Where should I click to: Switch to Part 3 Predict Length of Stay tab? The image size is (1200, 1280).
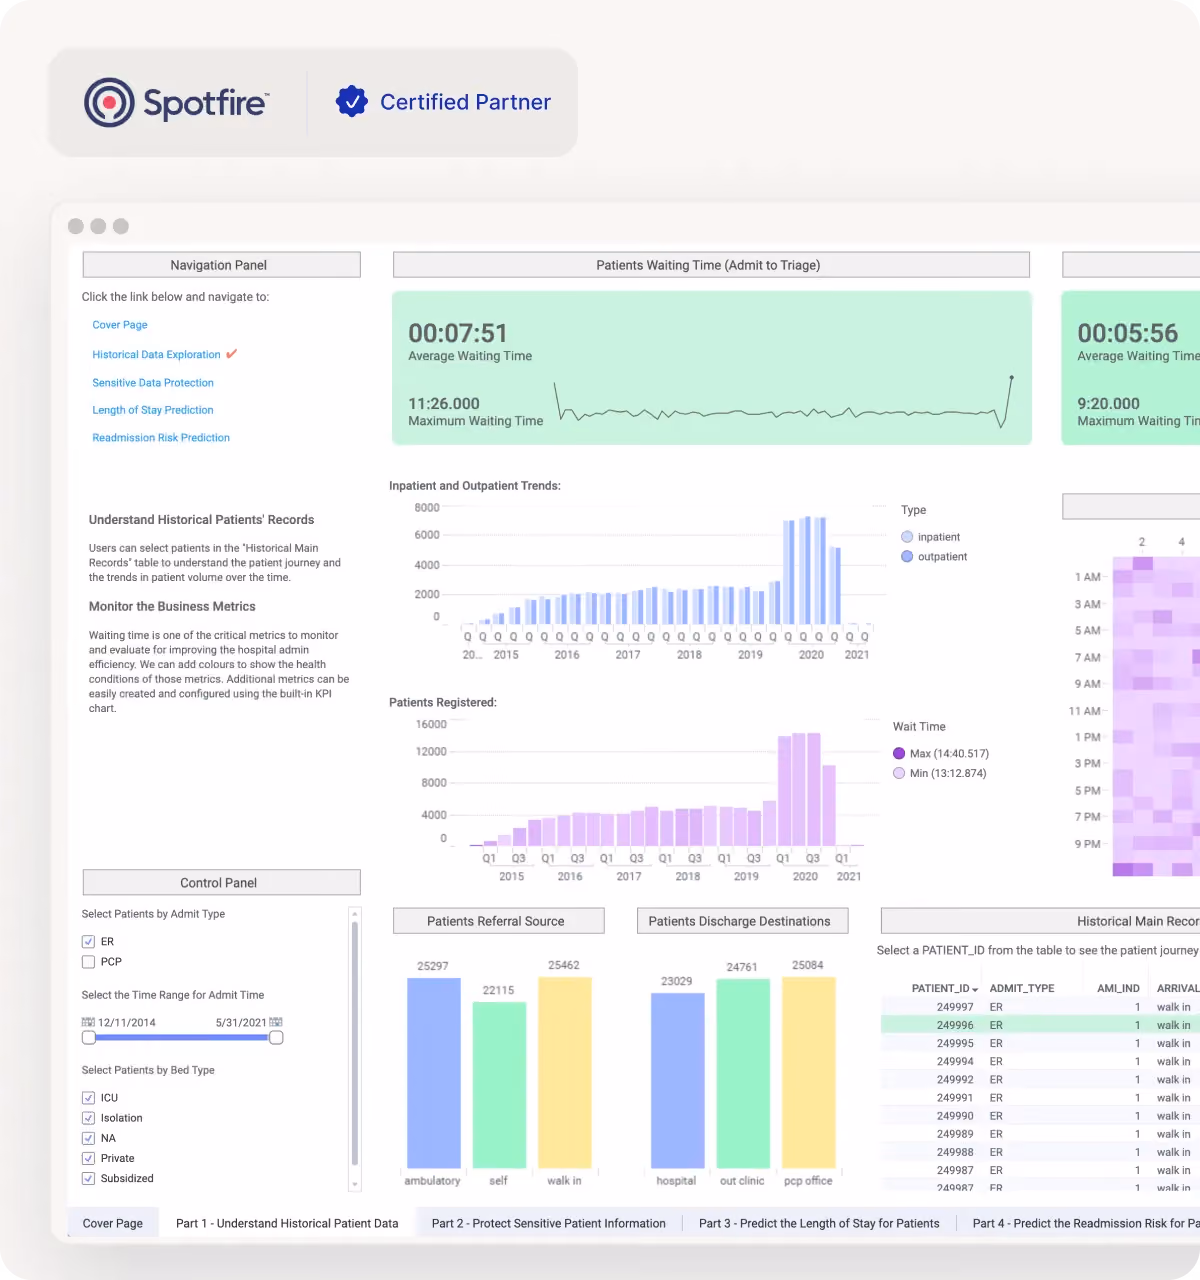tap(819, 1223)
